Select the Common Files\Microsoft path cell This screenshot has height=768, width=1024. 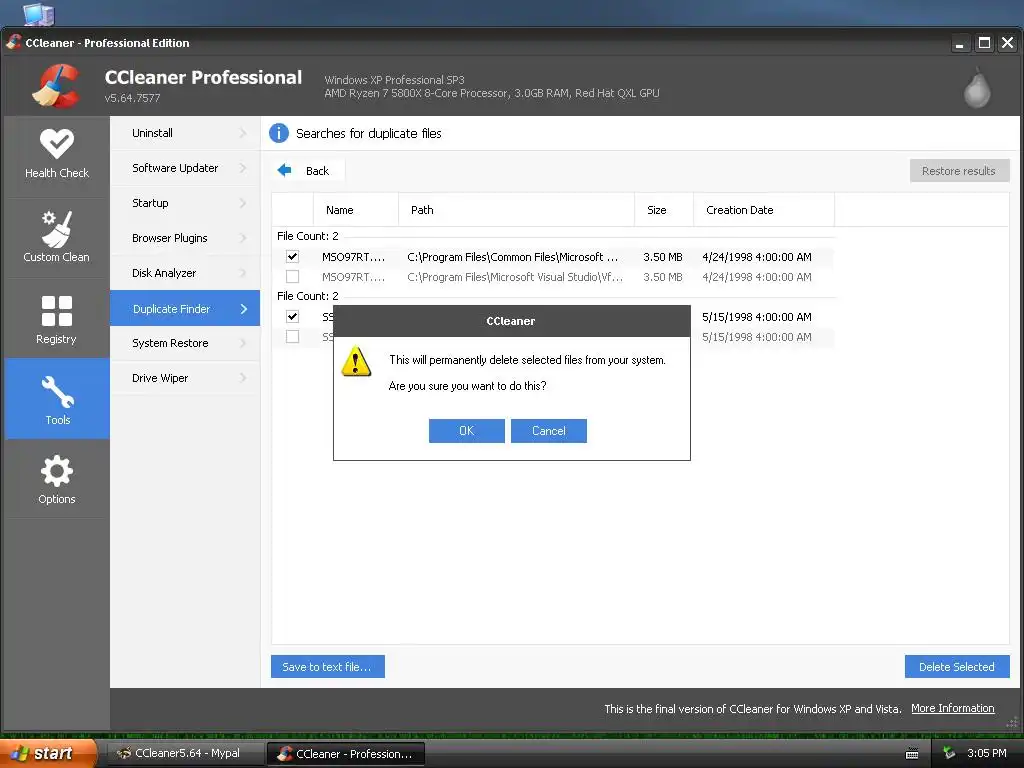(513, 257)
